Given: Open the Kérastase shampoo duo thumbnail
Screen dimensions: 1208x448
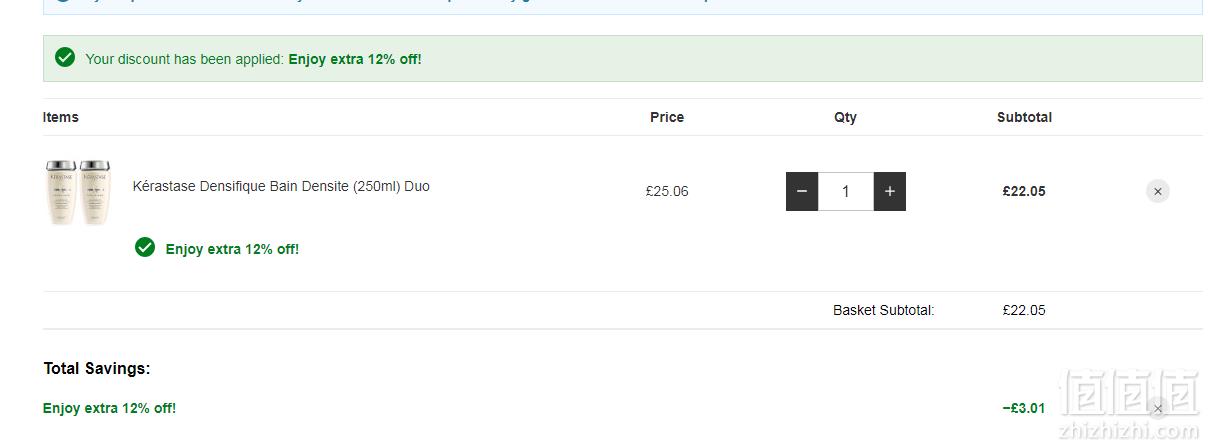Looking at the screenshot, I should click(x=78, y=192).
